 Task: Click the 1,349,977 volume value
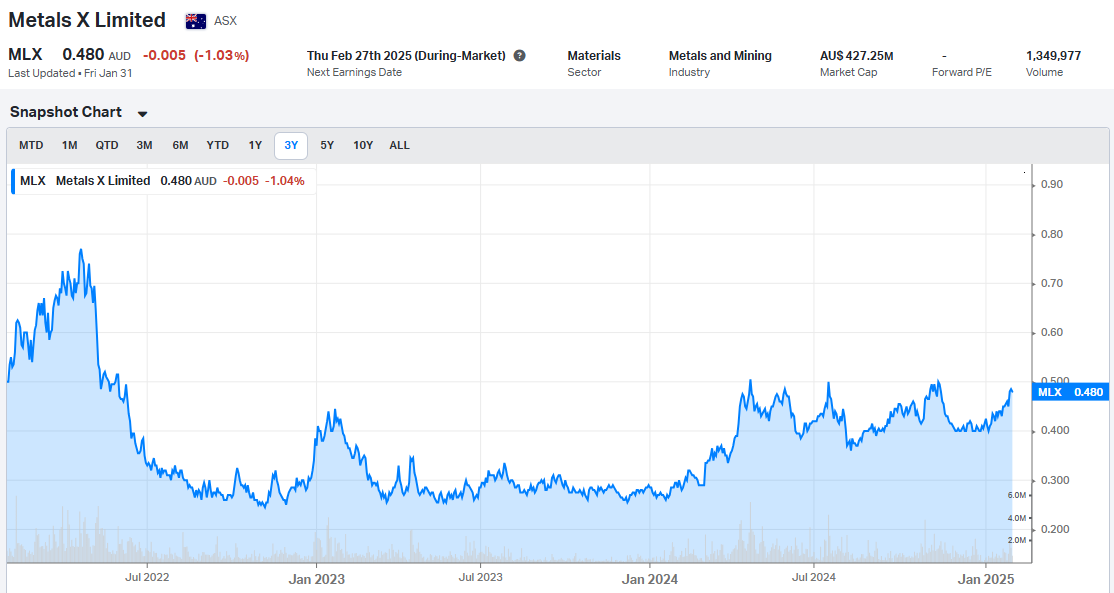[x=1054, y=55]
